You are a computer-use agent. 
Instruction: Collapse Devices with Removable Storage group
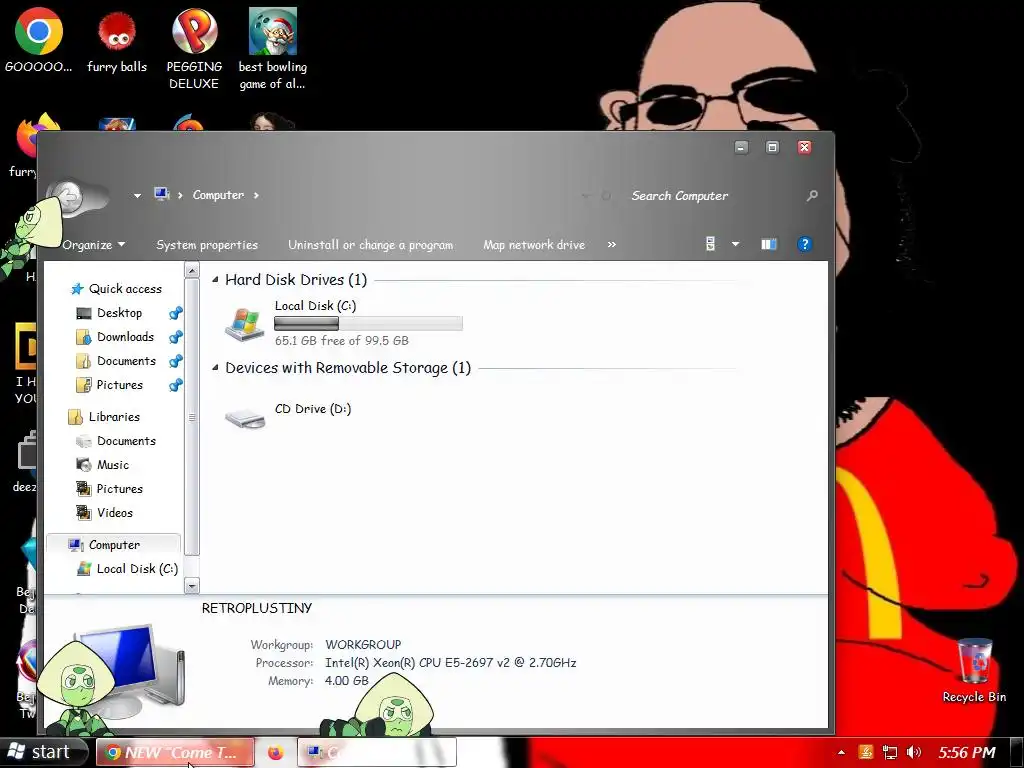[216, 368]
